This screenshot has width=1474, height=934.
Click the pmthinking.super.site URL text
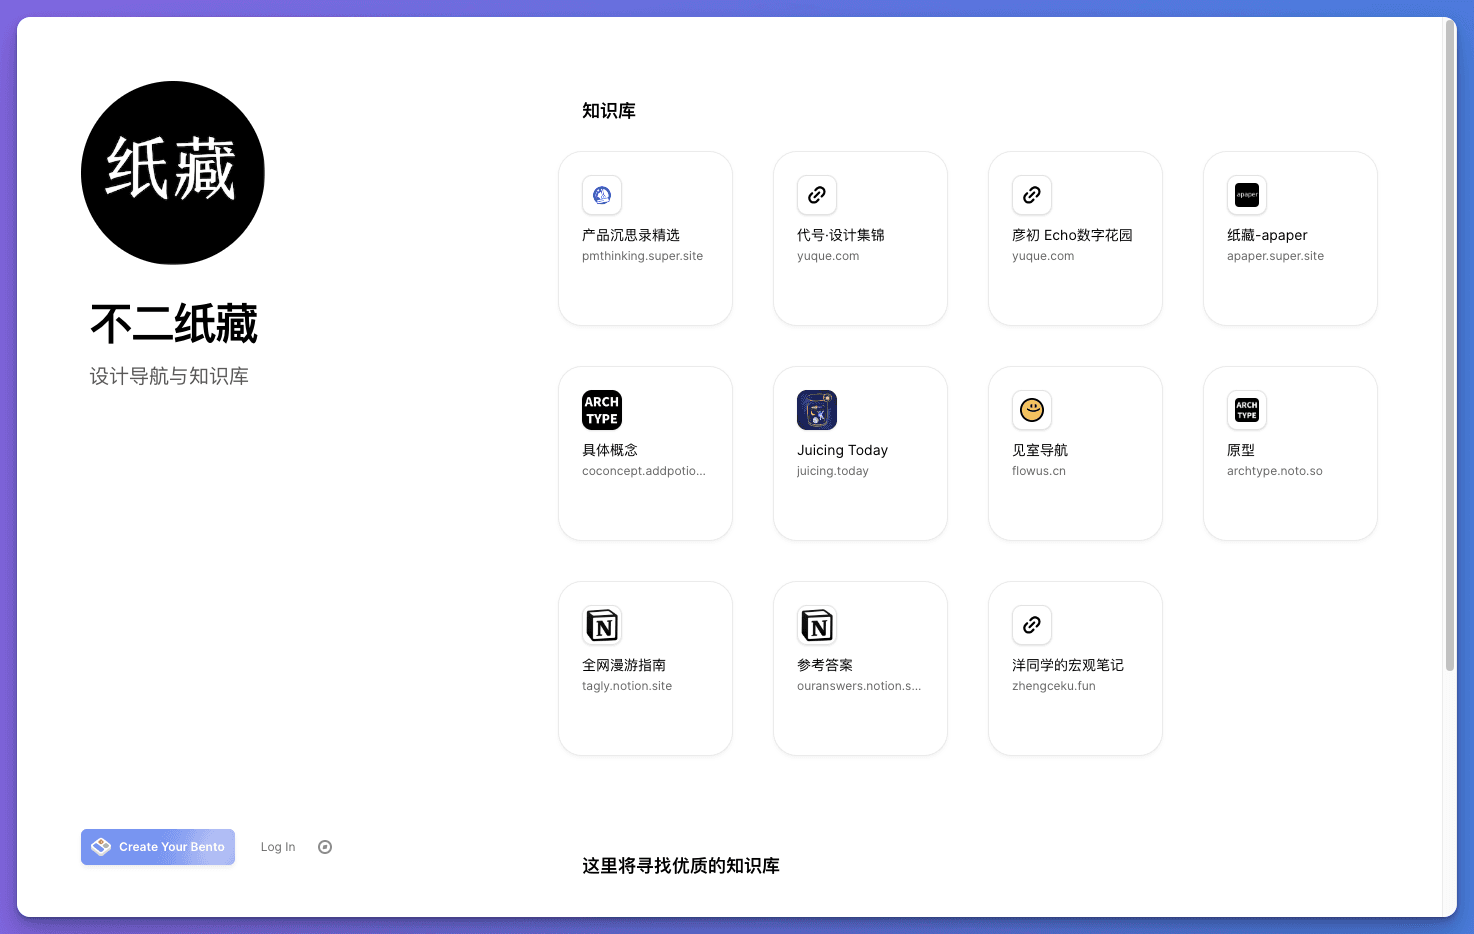(642, 256)
